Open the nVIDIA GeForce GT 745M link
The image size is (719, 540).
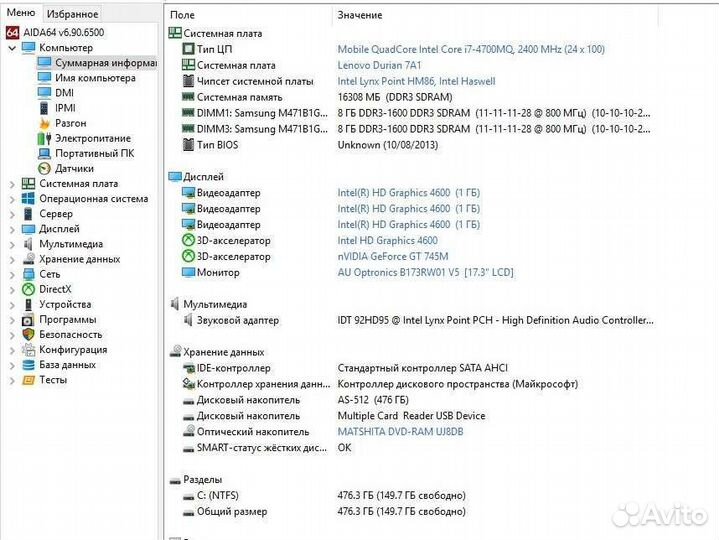pyautogui.click(x=393, y=256)
